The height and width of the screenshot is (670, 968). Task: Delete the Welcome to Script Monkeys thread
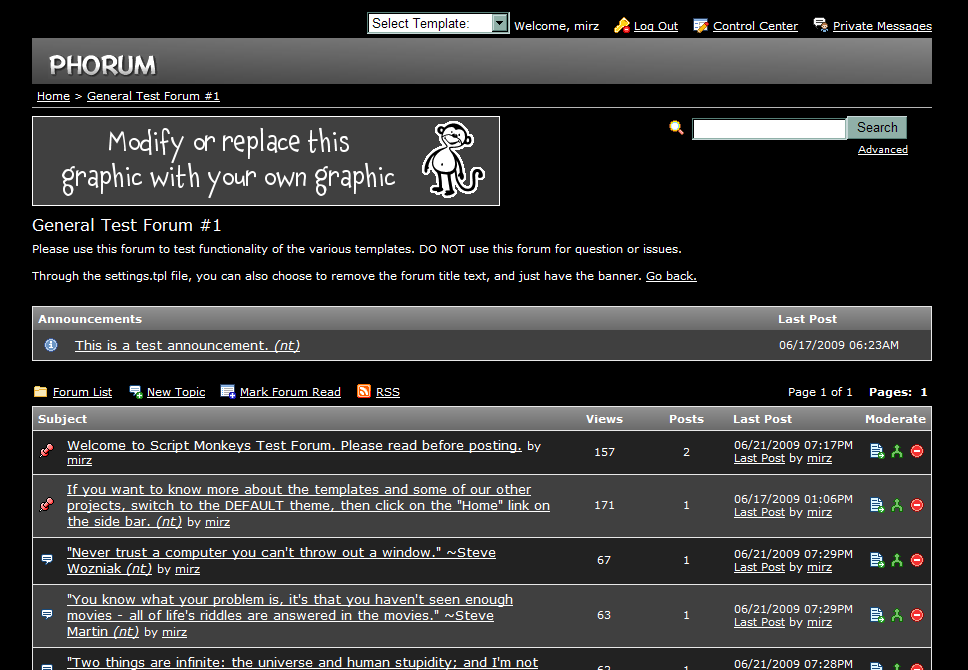(917, 451)
